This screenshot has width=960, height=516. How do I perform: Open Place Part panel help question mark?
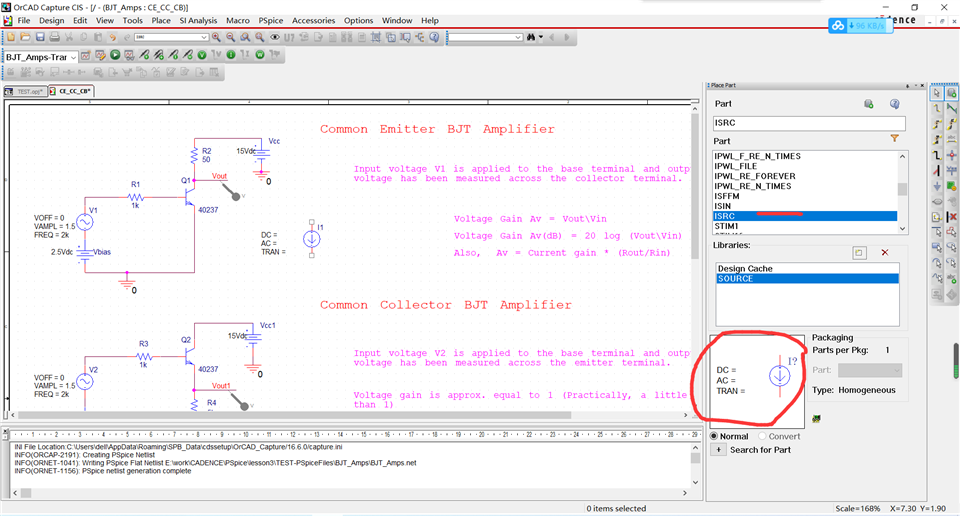click(894, 104)
